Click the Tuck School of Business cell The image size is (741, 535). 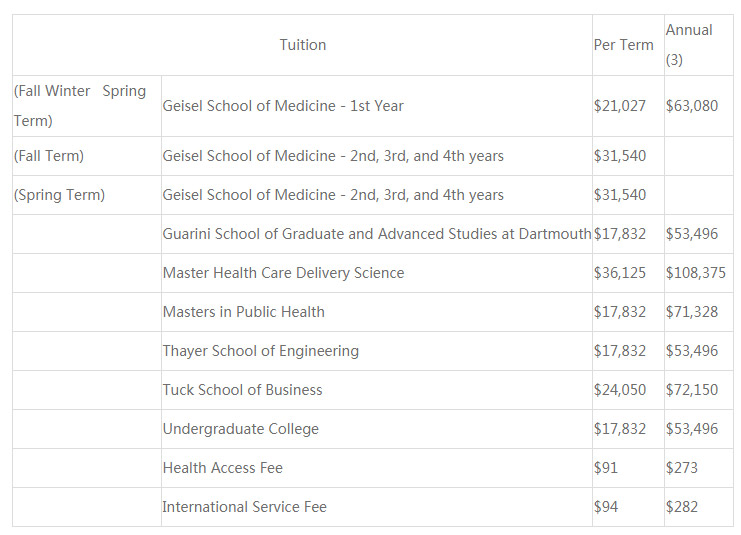[243, 390]
